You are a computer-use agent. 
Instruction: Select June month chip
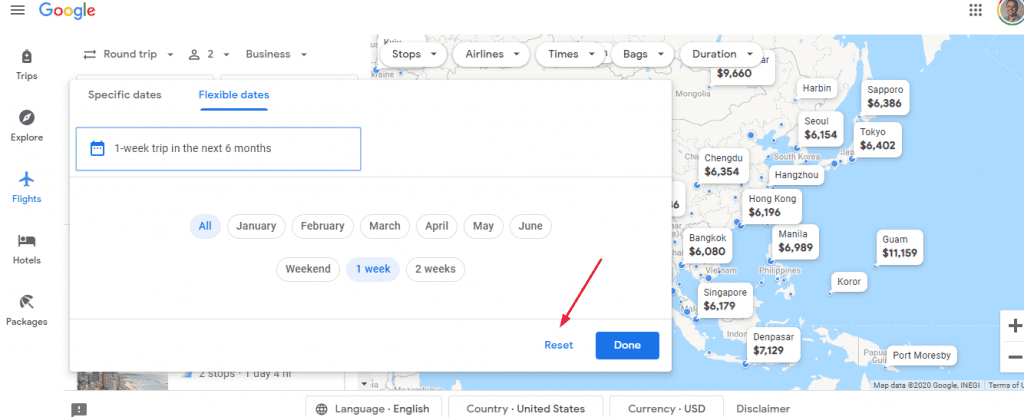tap(530, 226)
